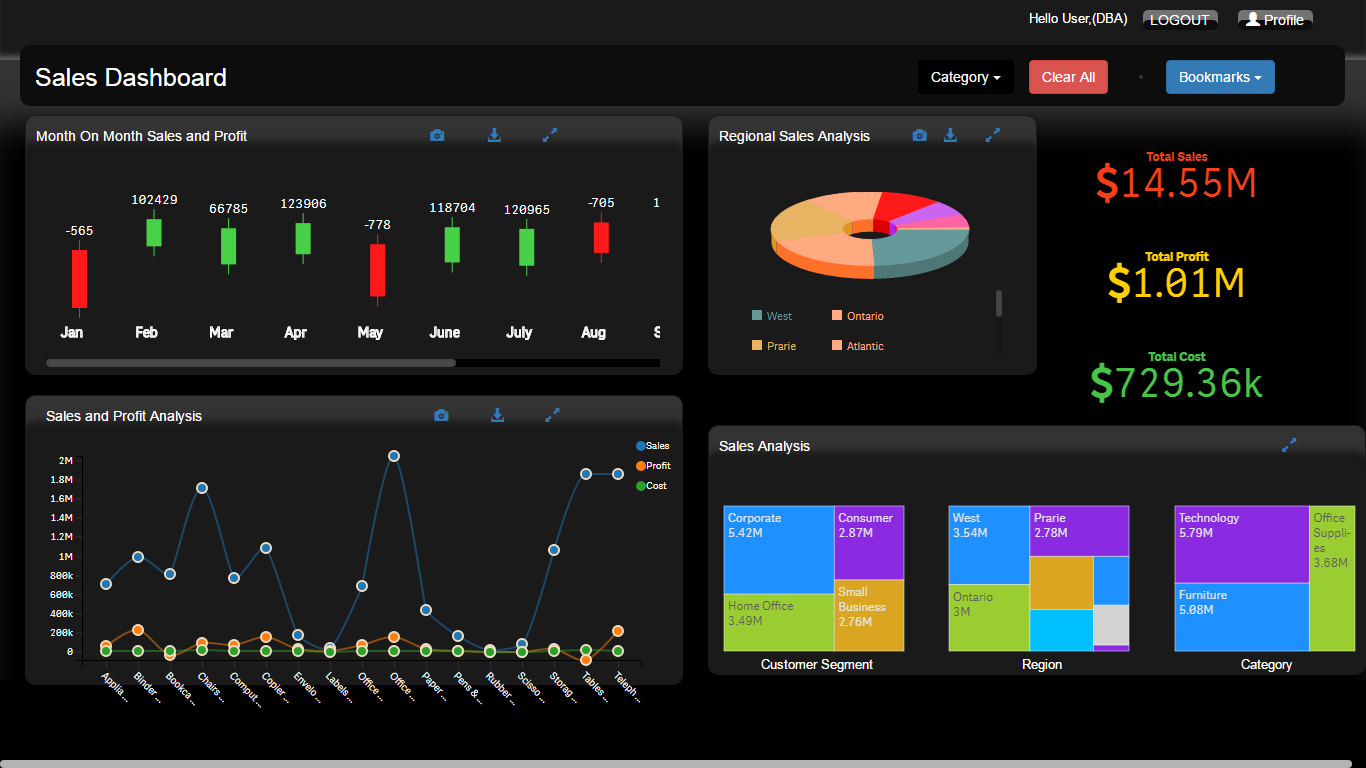This screenshot has height=768, width=1366.
Task: Download the Month On Month Sales chart
Action: [x=494, y=135]
